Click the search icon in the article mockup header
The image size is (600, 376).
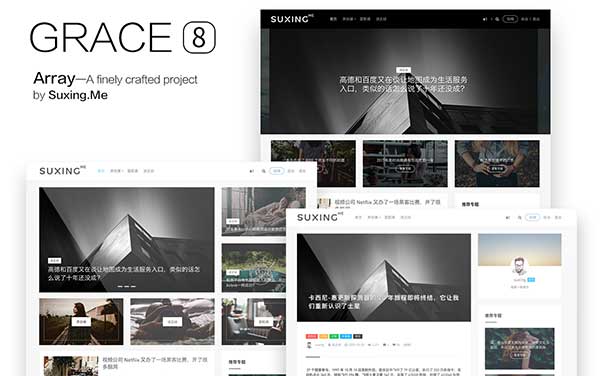tap(520, 217)
